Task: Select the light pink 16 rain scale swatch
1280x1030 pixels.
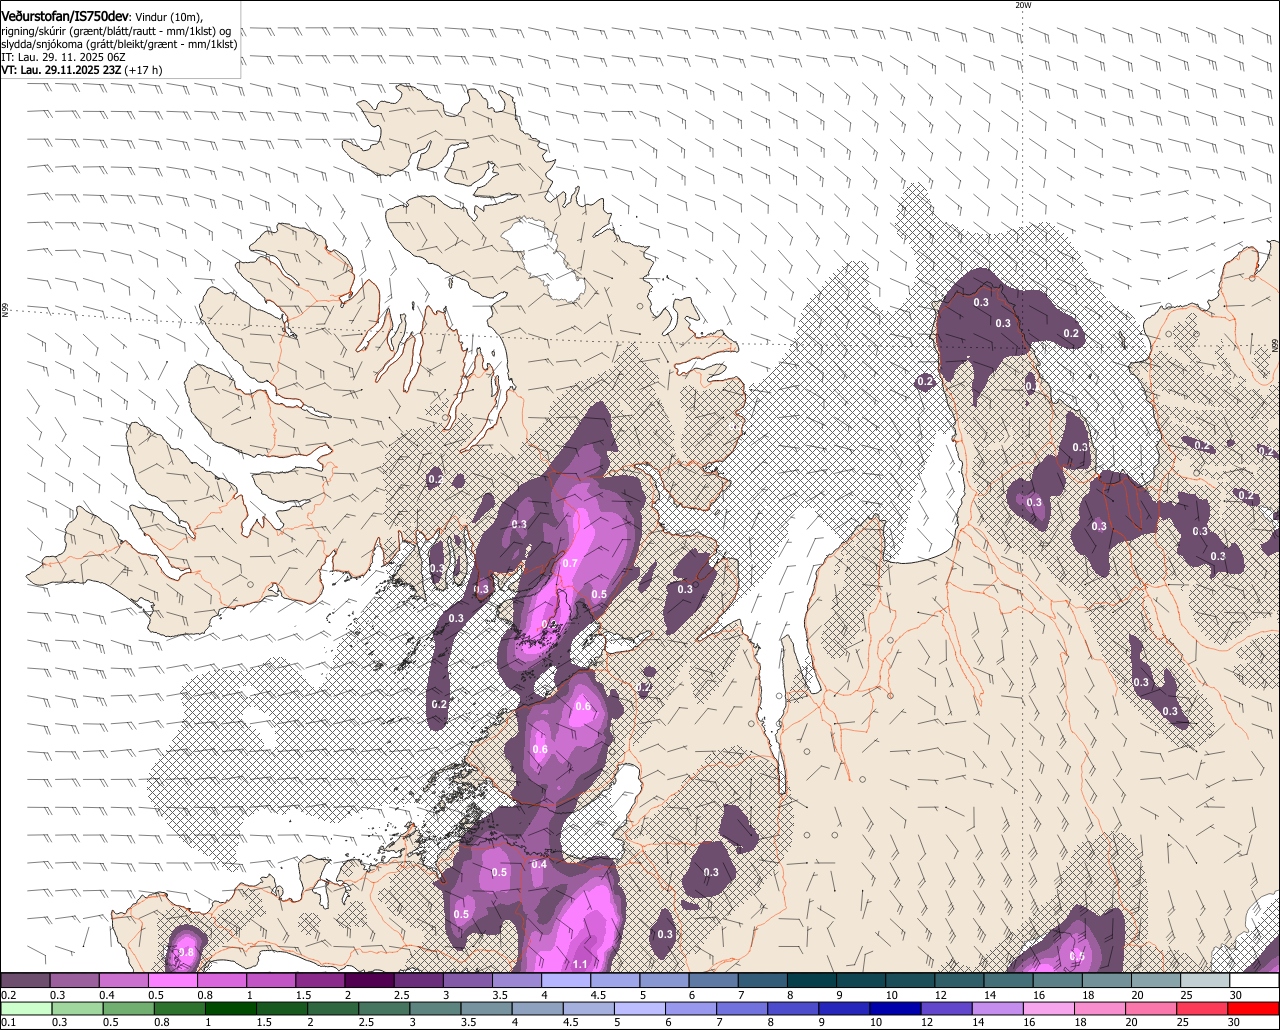Action: [x=1050, y=1008]
